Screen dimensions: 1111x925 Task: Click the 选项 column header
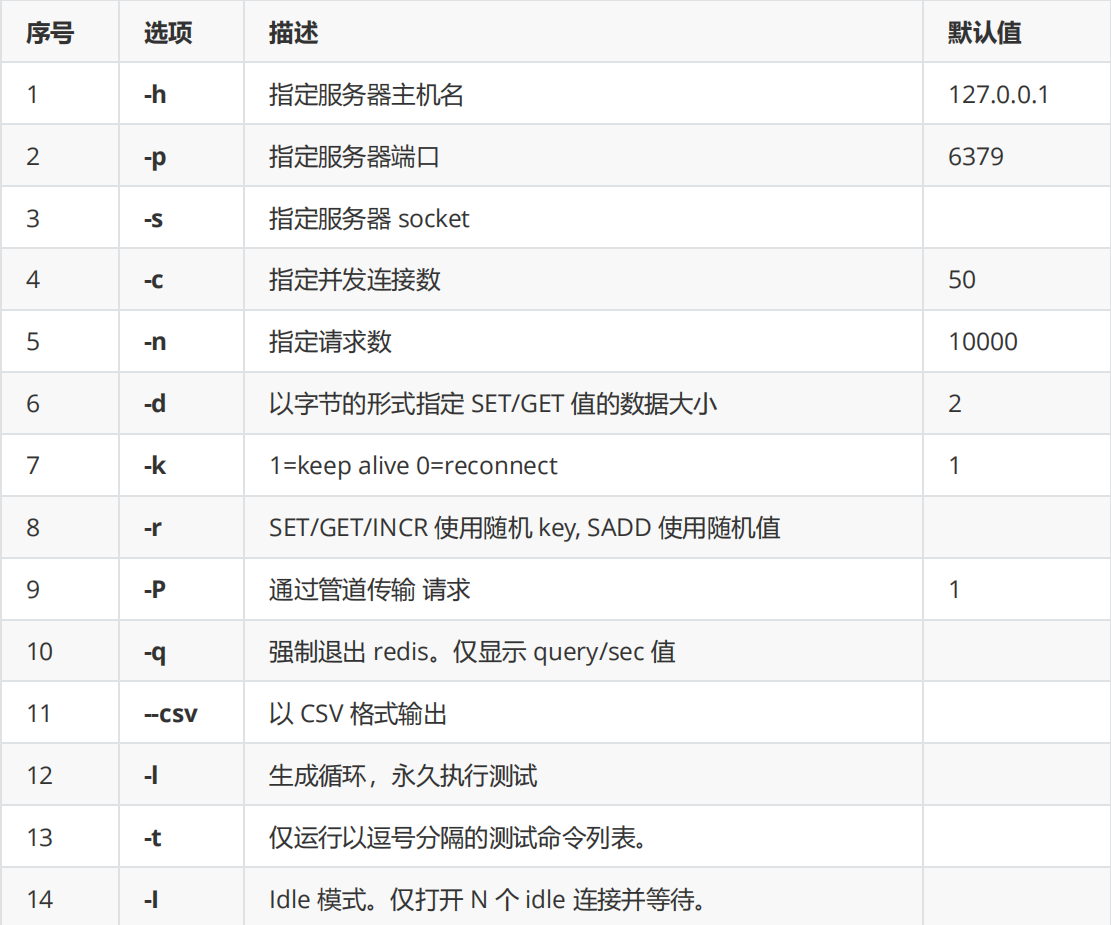click(x=167, y=33)
